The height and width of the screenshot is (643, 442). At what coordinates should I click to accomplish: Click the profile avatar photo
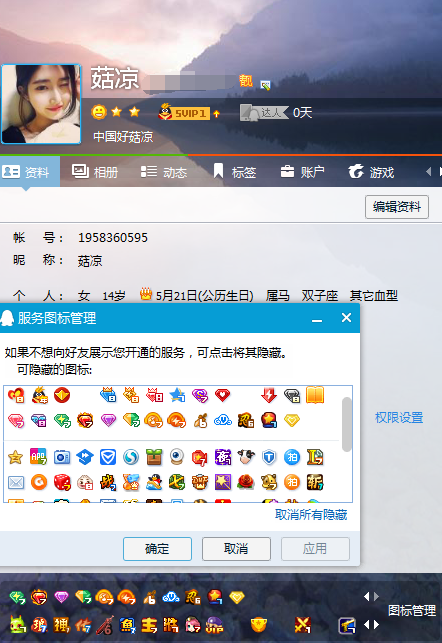pyautogui.click(x=41, y=104)
